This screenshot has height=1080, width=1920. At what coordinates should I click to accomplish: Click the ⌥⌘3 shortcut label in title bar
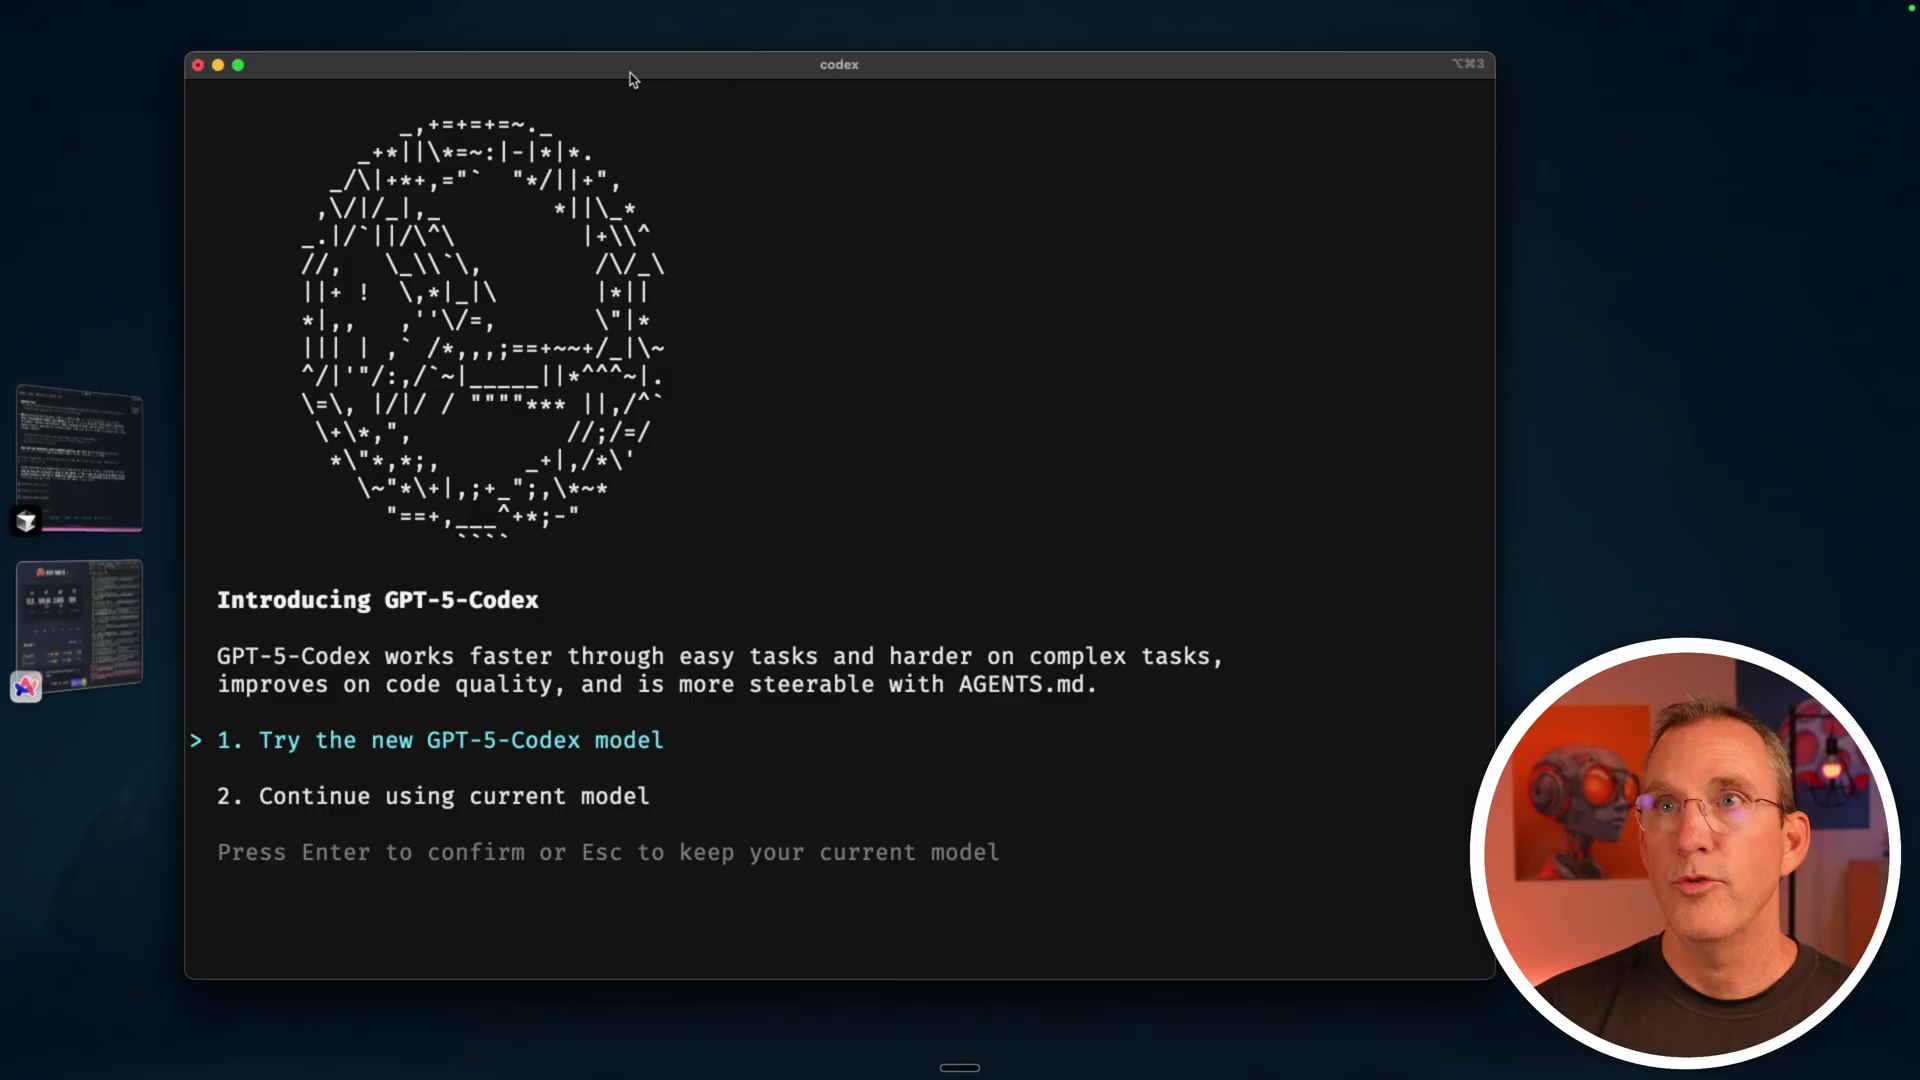[1468, 64]
